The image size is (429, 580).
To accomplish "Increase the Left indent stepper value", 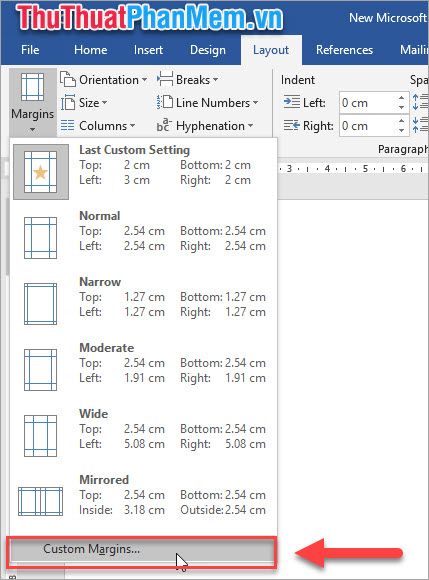I will [x=402, y=98].
